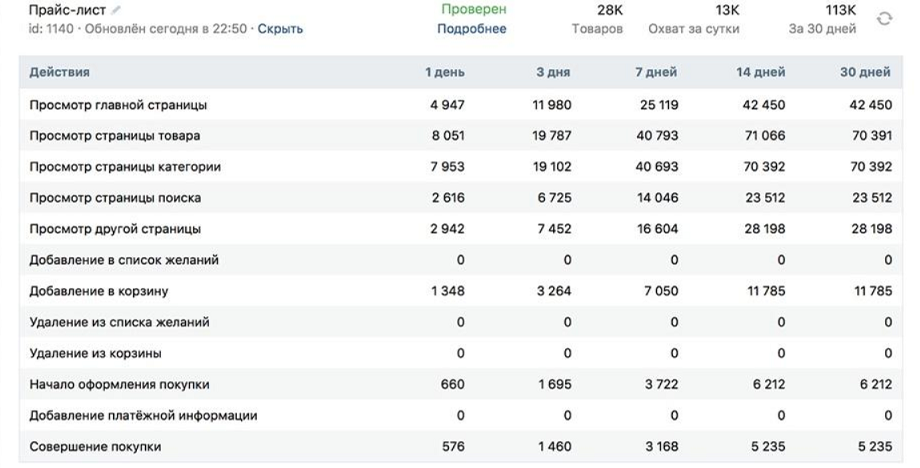Click the pencil icon next to Прайс-лист
The image size is (920, 468).
pos(116,10)
